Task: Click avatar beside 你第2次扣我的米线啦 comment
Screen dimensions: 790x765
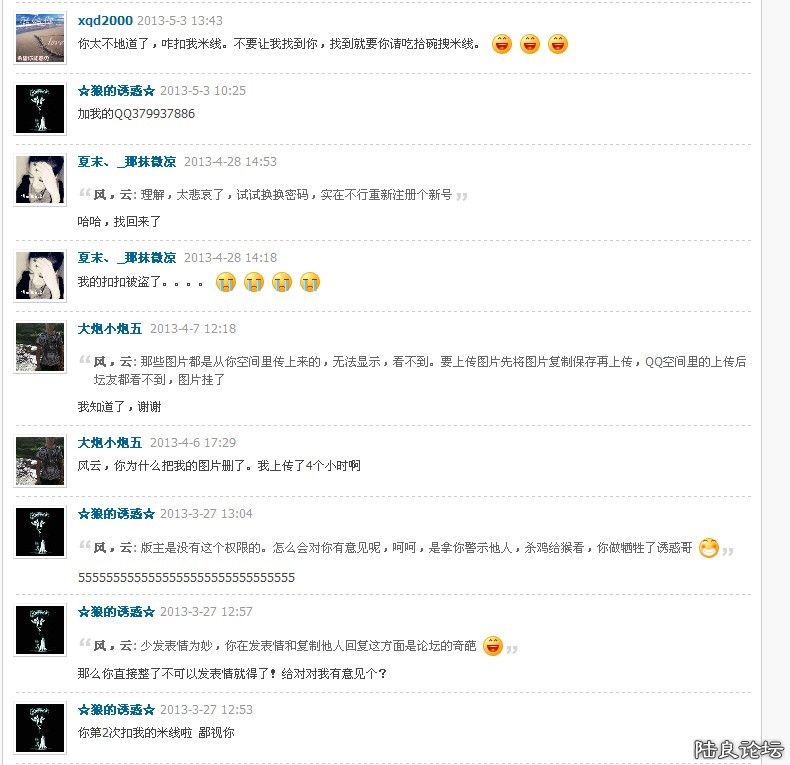Action: pos(40,728)
